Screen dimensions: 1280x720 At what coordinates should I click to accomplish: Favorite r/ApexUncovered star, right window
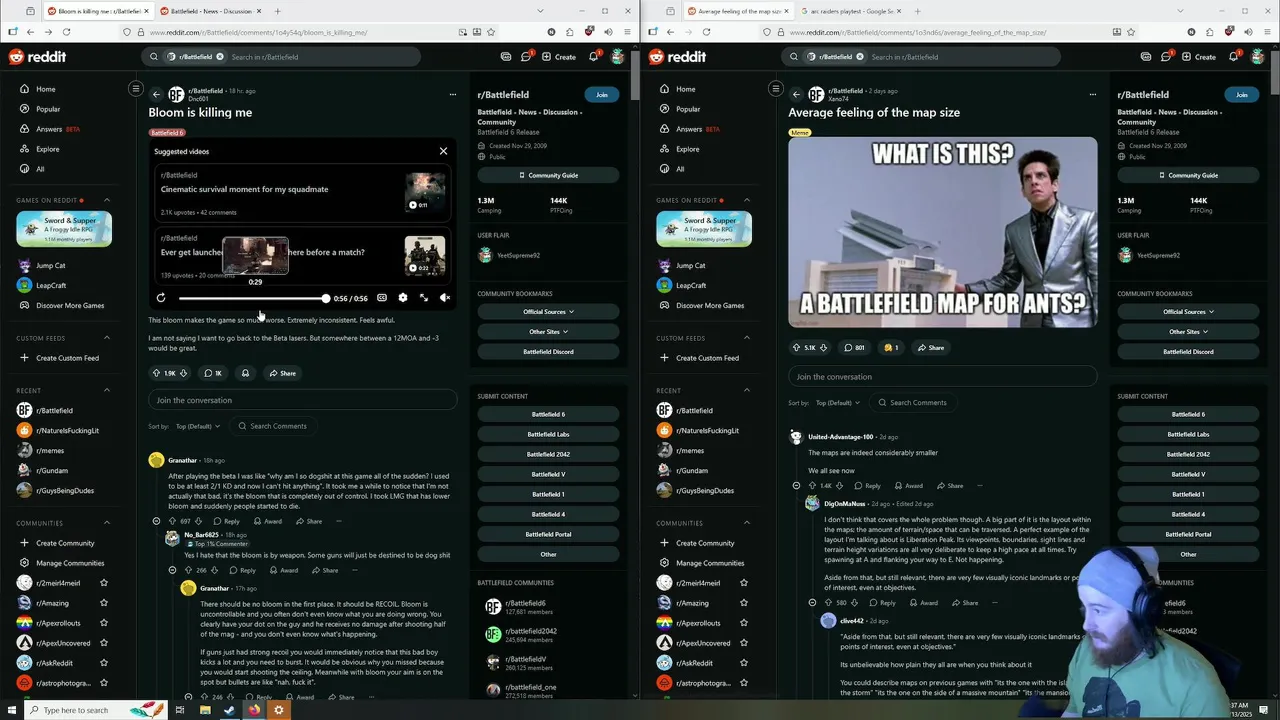[x=744, y=643]
